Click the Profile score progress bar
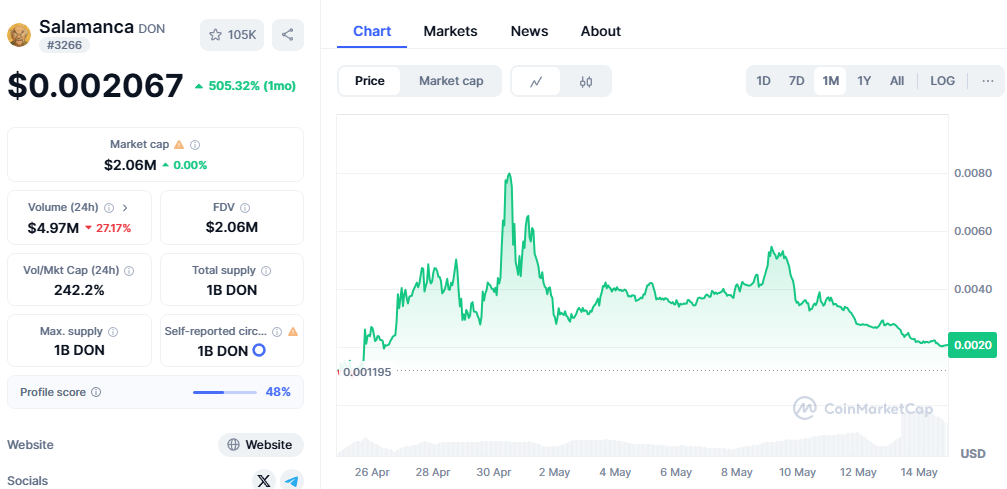 [x=225, y=392]
